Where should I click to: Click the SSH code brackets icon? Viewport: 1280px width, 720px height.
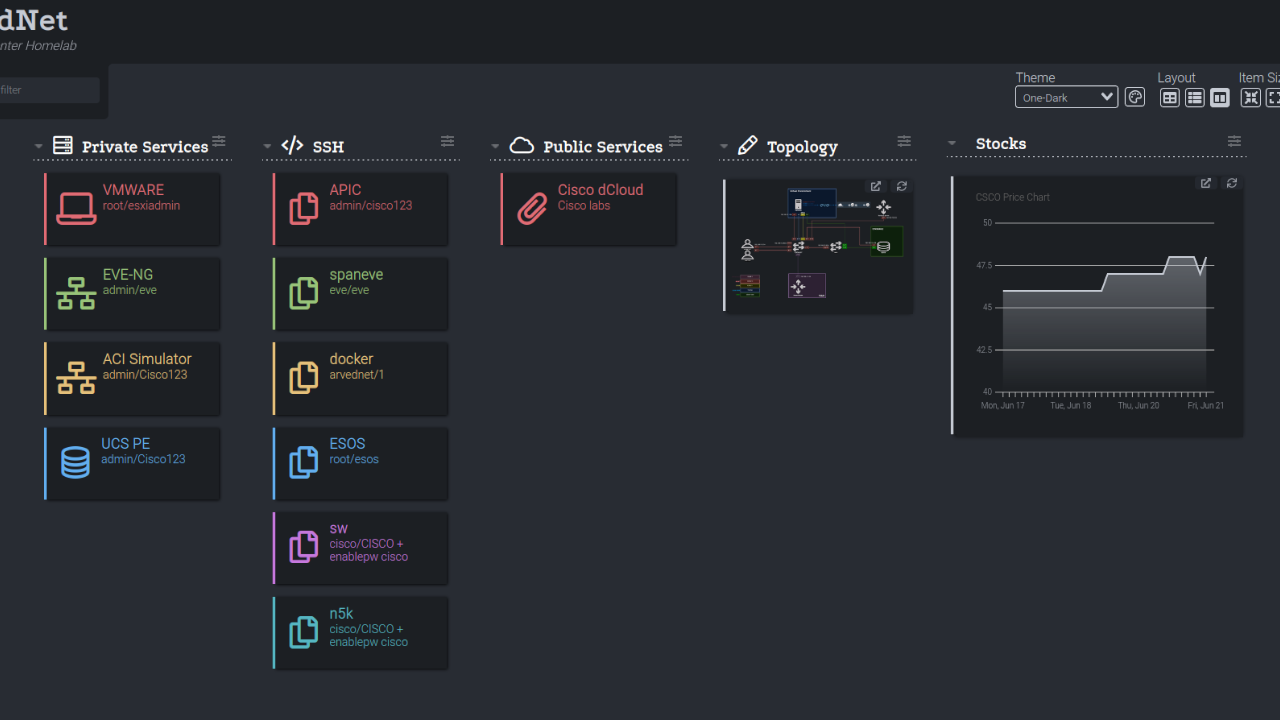292,145
